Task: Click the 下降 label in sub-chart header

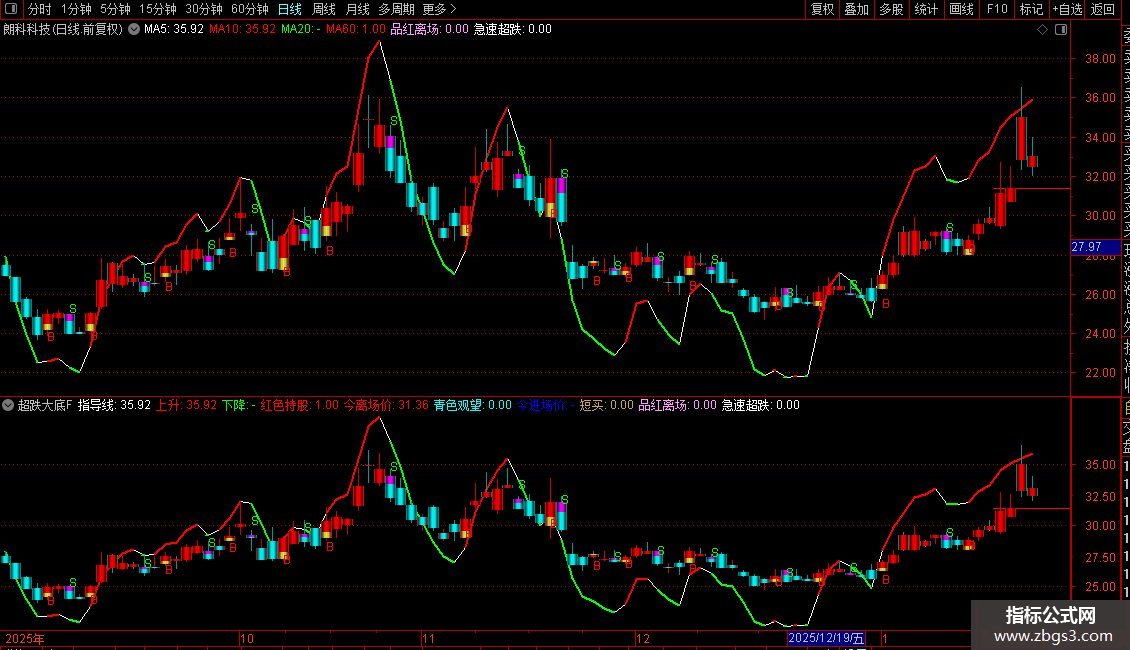Action: click(239, 405)
